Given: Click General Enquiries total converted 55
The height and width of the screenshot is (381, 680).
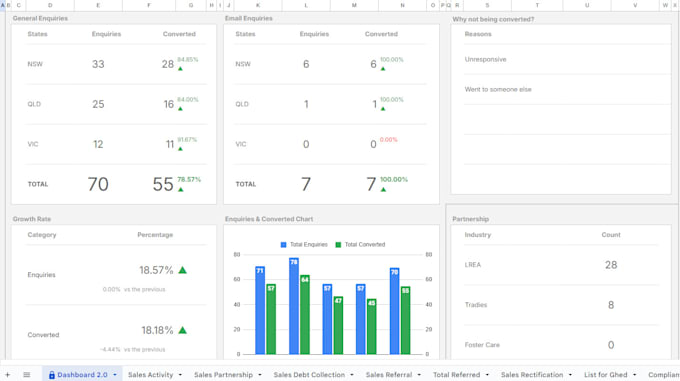Looking at the screenshot, I should pyautogui.click(x=163, y=184).
